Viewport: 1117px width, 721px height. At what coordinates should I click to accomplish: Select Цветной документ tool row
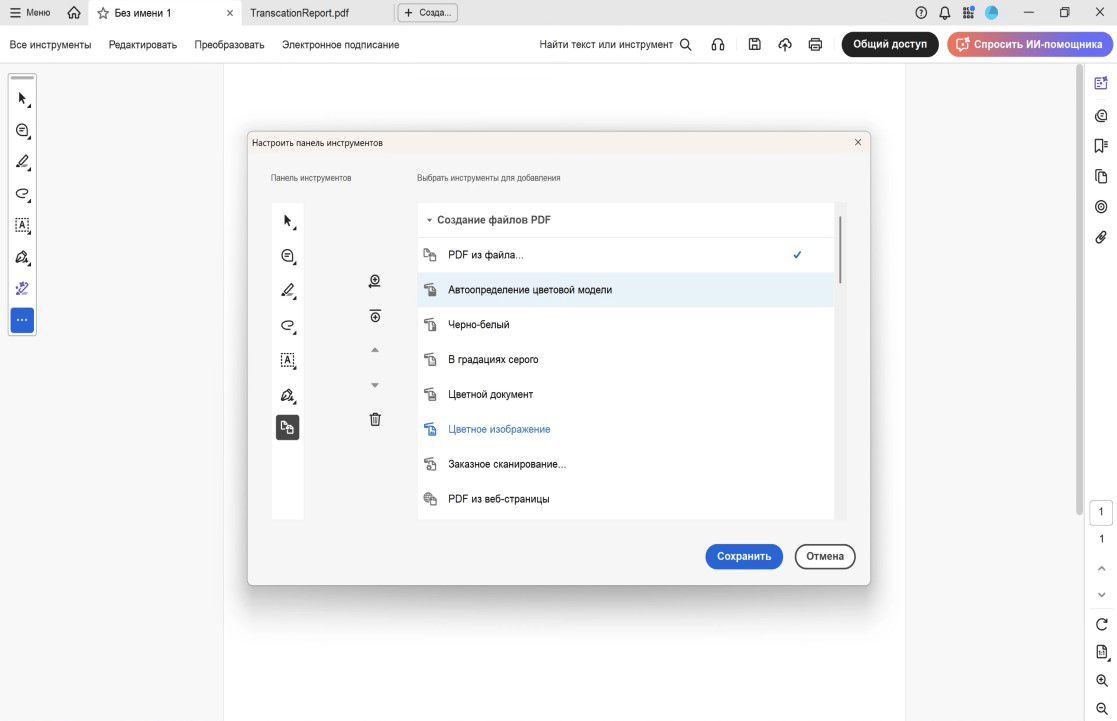pyautogui.click(x=625, y=395)
